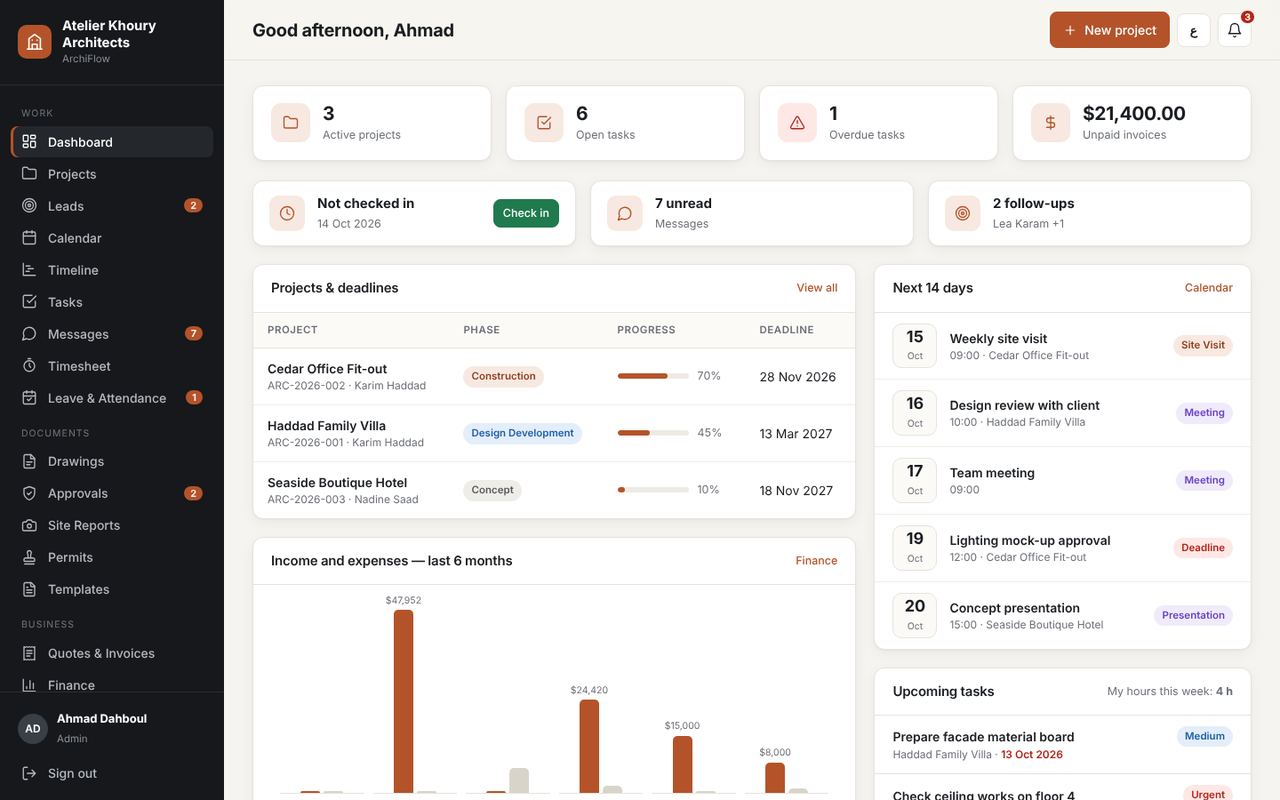Click the Site Reports icon in sidebar
This screenshot has width=1280, height=800.
pos(29,525)
